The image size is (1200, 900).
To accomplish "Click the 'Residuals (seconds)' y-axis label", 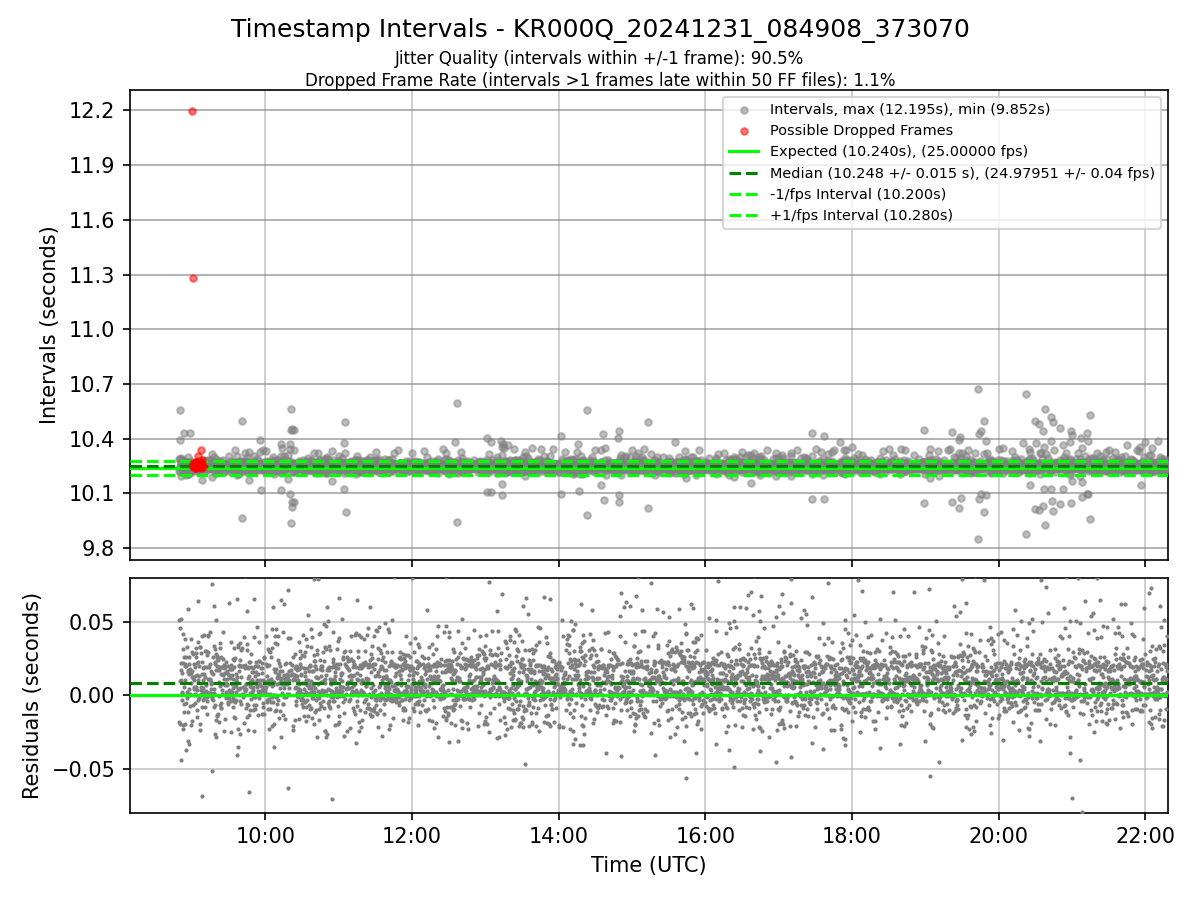I will click(32, 696).
